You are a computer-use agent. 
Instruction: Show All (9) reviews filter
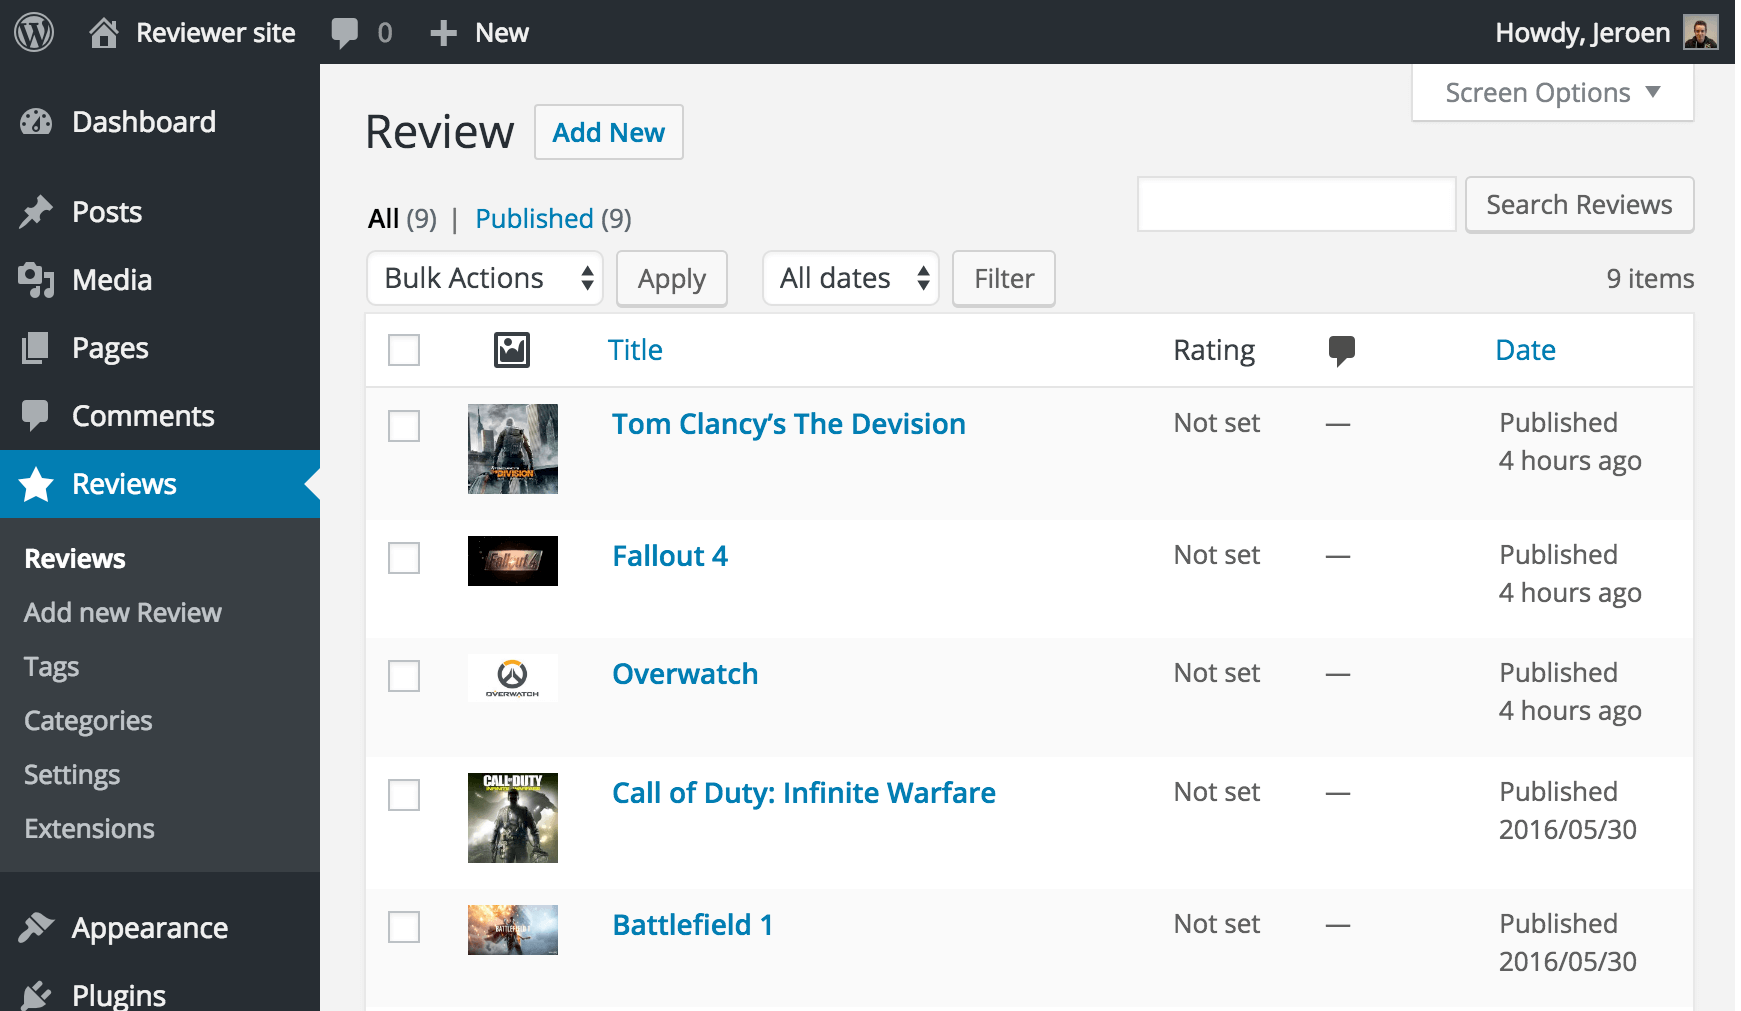point(402,219)
